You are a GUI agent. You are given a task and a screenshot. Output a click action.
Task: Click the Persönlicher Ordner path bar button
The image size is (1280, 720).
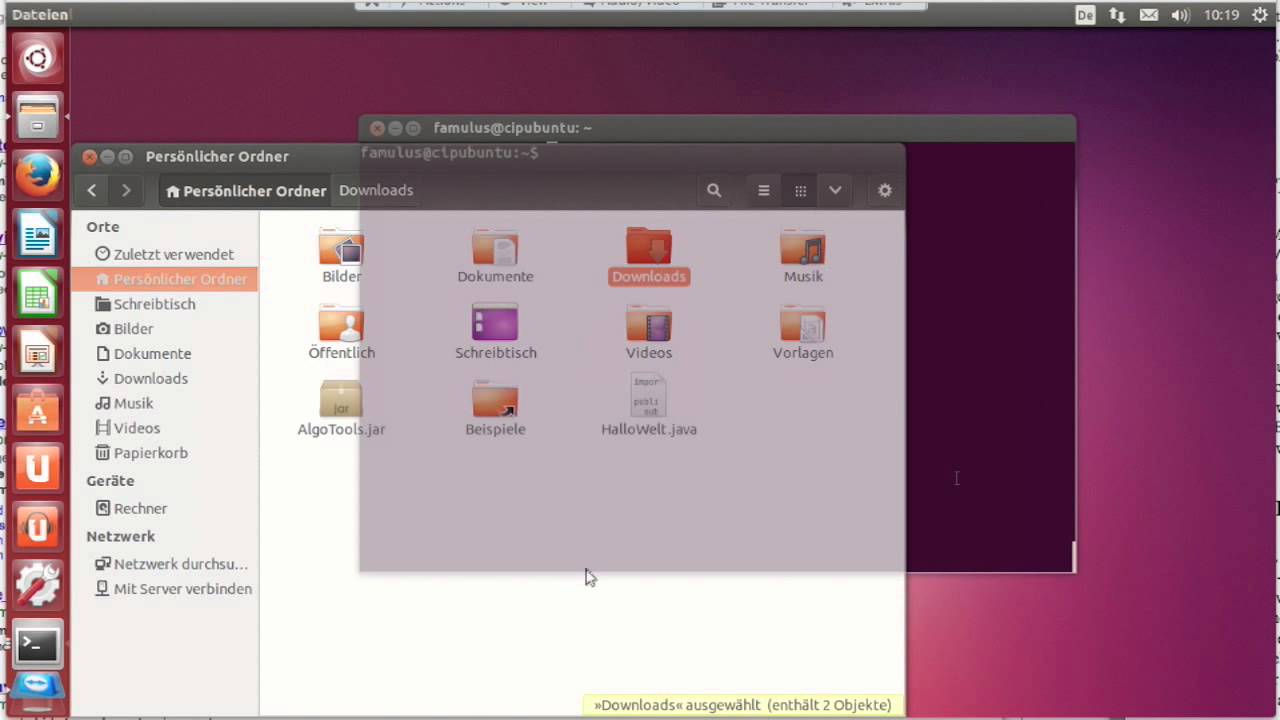[x=246, y=190]
